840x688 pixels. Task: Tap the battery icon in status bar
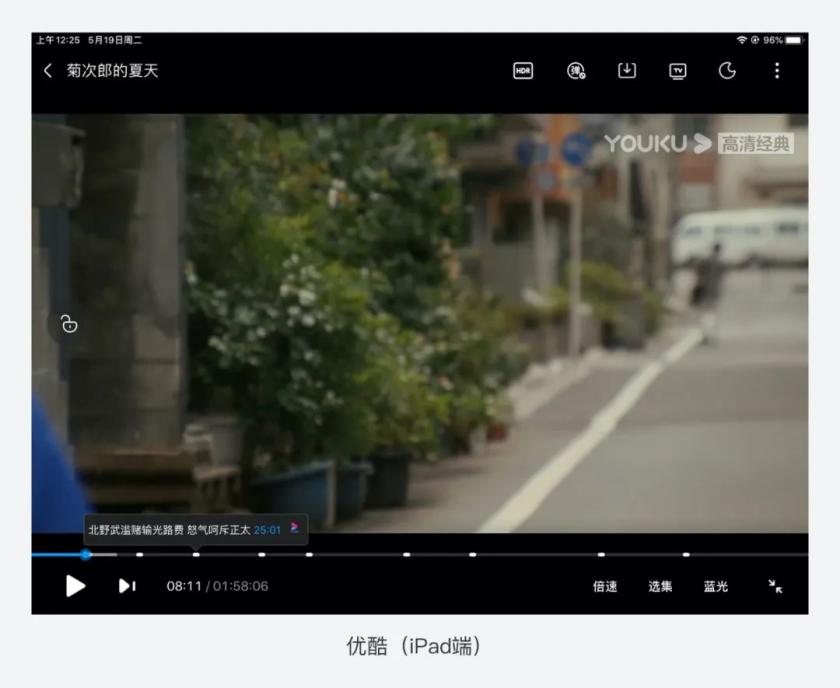coord(794,40)
